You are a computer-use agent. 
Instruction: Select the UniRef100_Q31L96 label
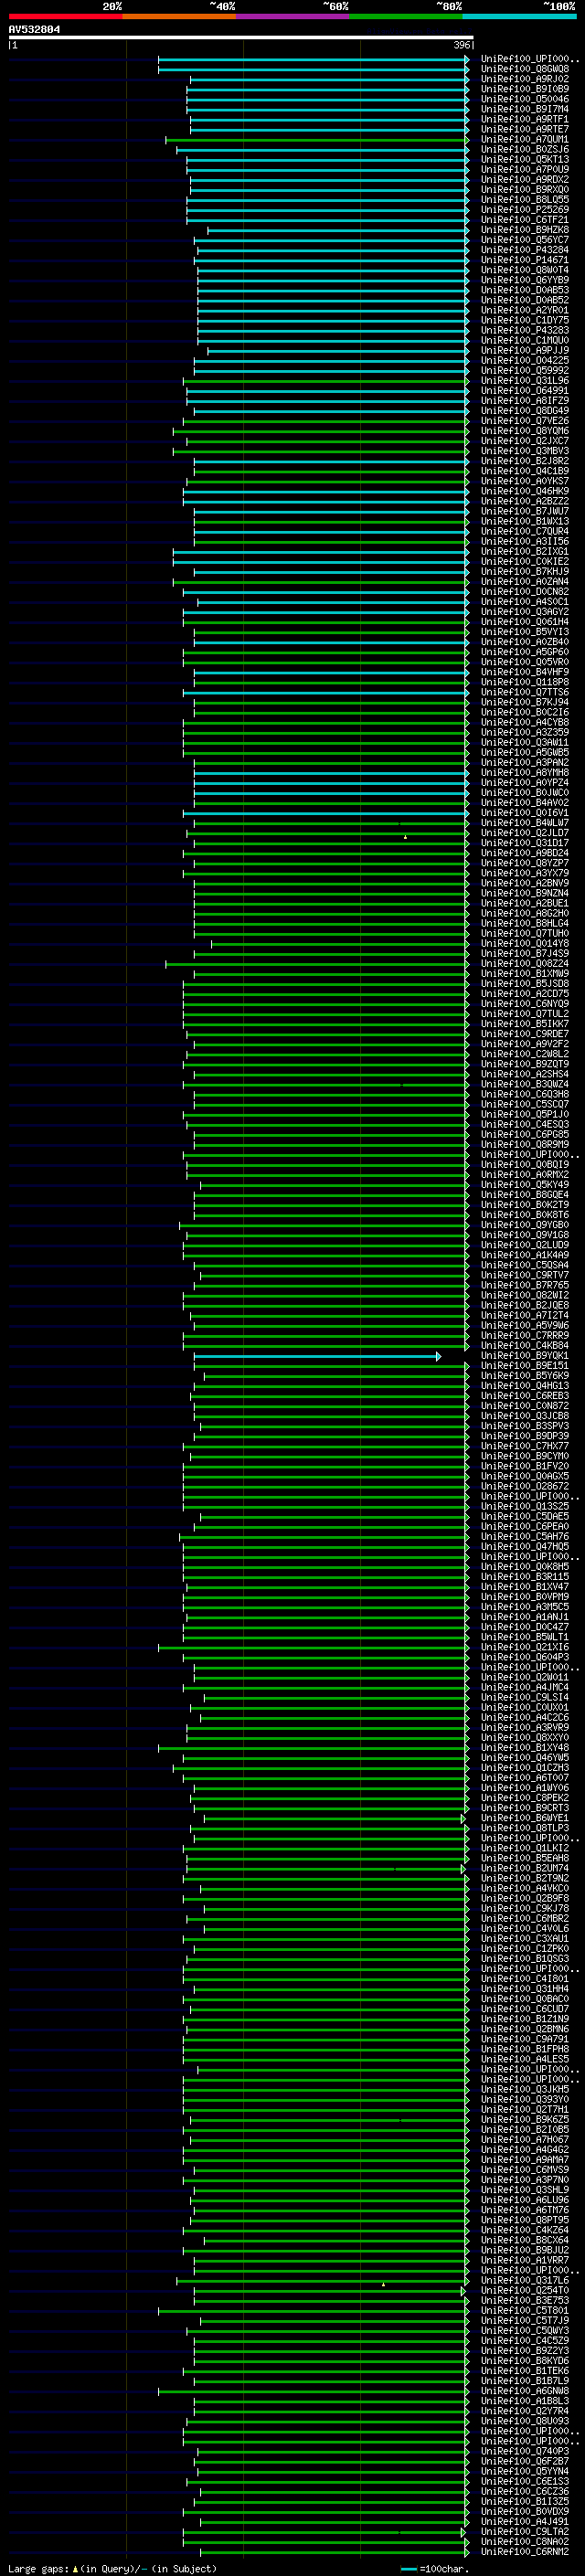524,381
